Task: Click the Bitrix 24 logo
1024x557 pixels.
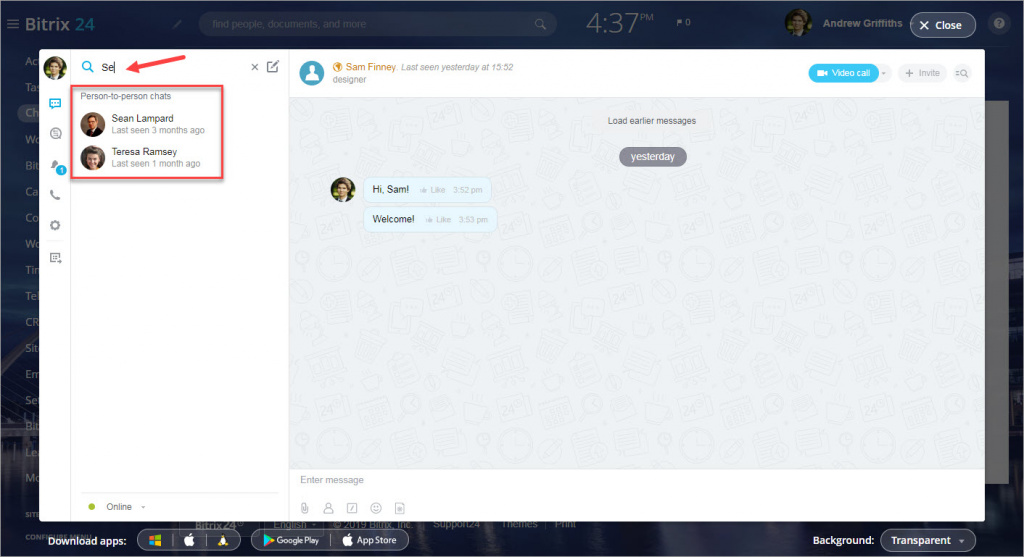Action: (x=59, y=24)
